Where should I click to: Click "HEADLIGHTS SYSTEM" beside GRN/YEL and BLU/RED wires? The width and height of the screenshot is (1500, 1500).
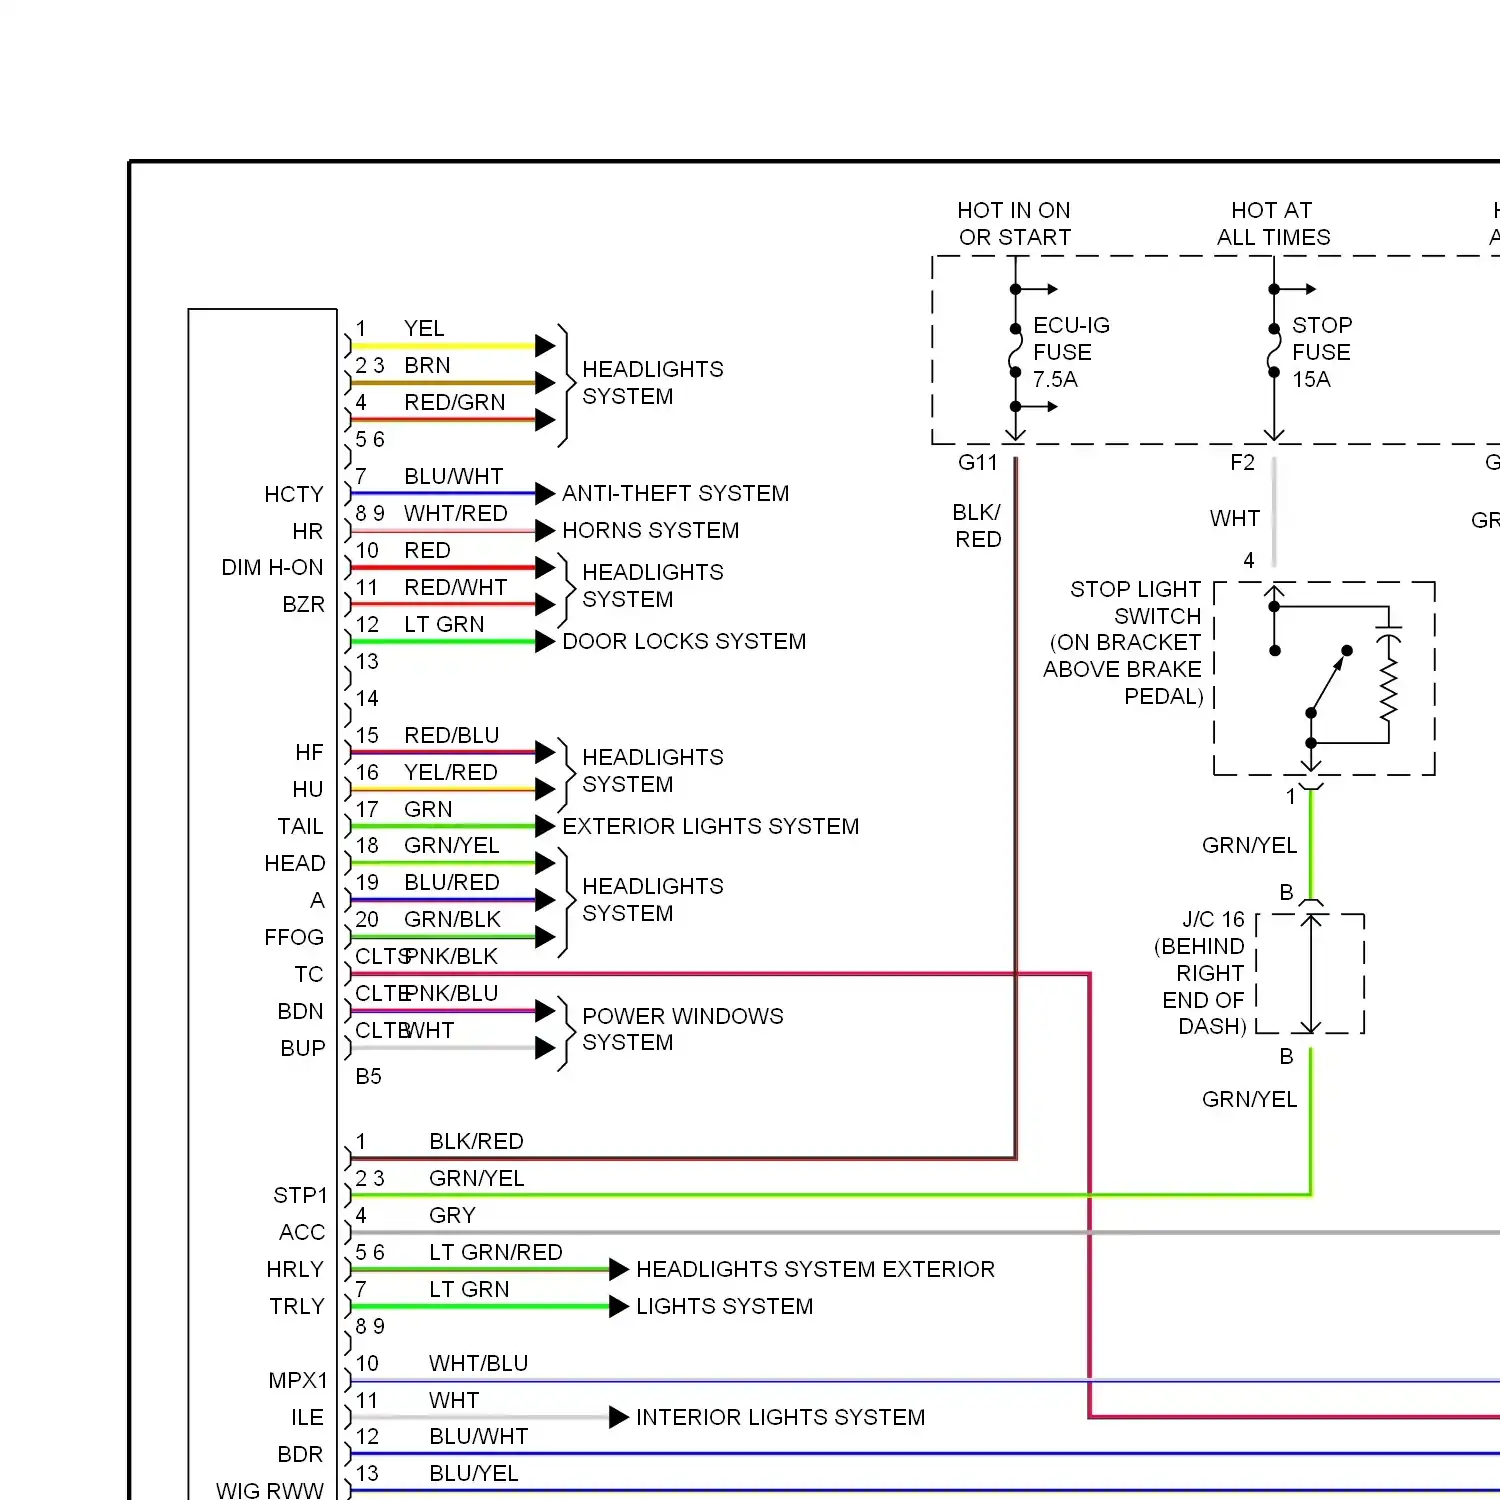point(652,900)
